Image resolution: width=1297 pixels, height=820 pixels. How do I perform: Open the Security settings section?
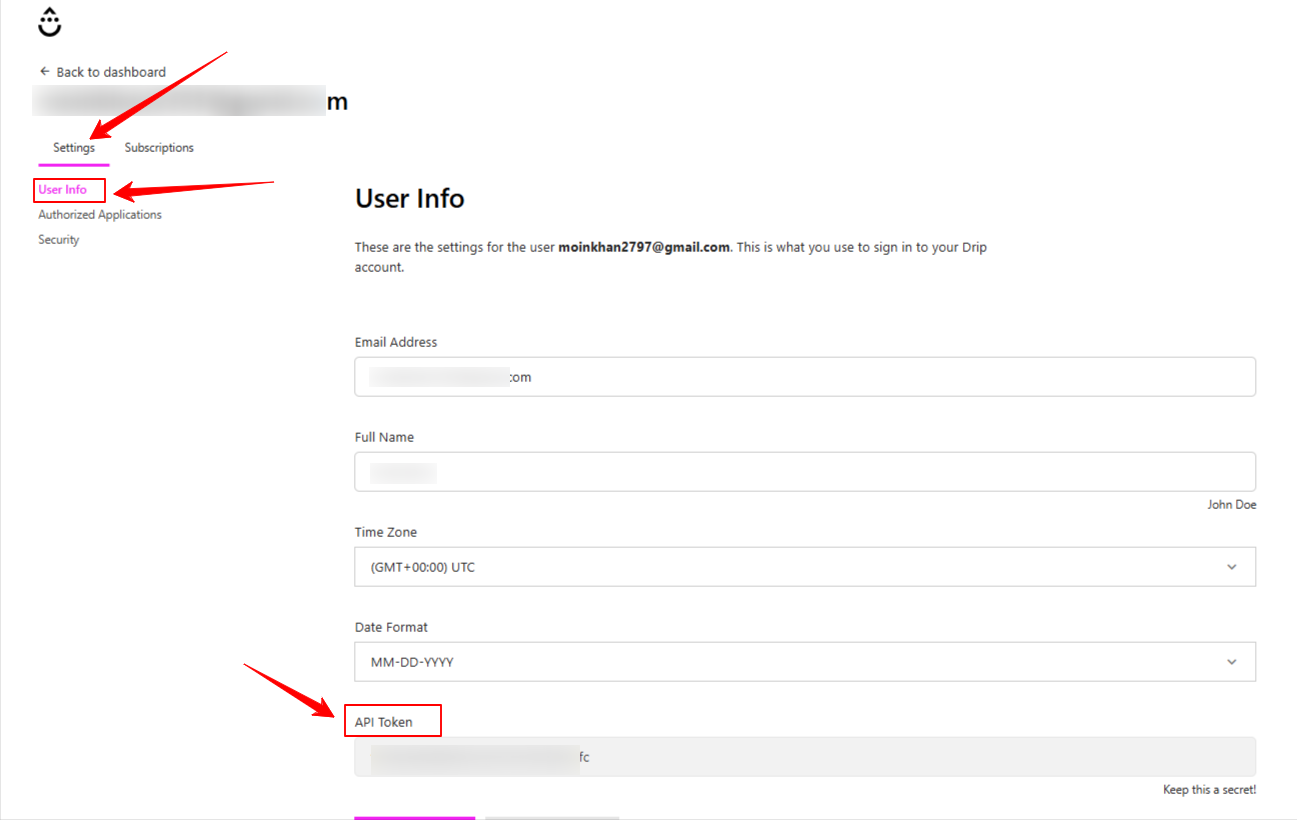point(57,239)
